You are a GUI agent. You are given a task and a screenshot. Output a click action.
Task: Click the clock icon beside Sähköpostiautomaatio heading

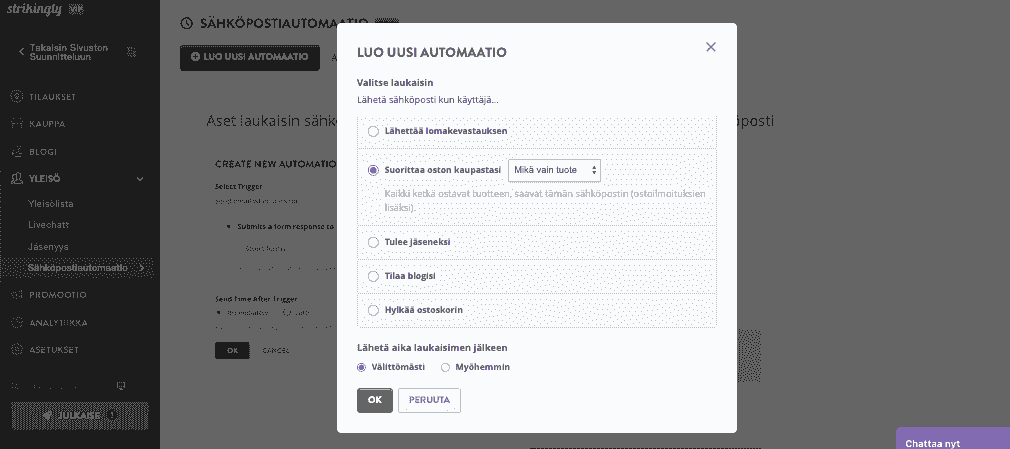tap(187, 23)
